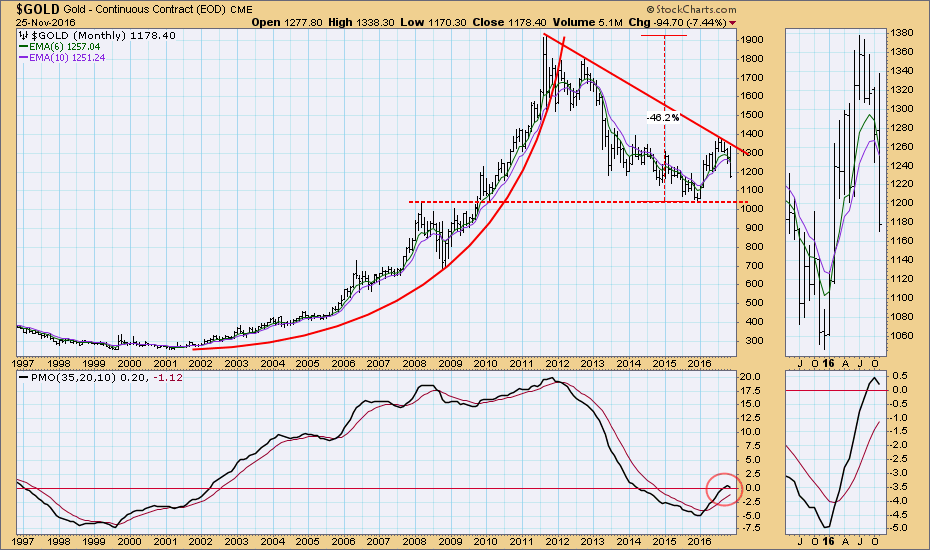Click the 300 price axis label
930x550 pixels.
click(754, 341)
